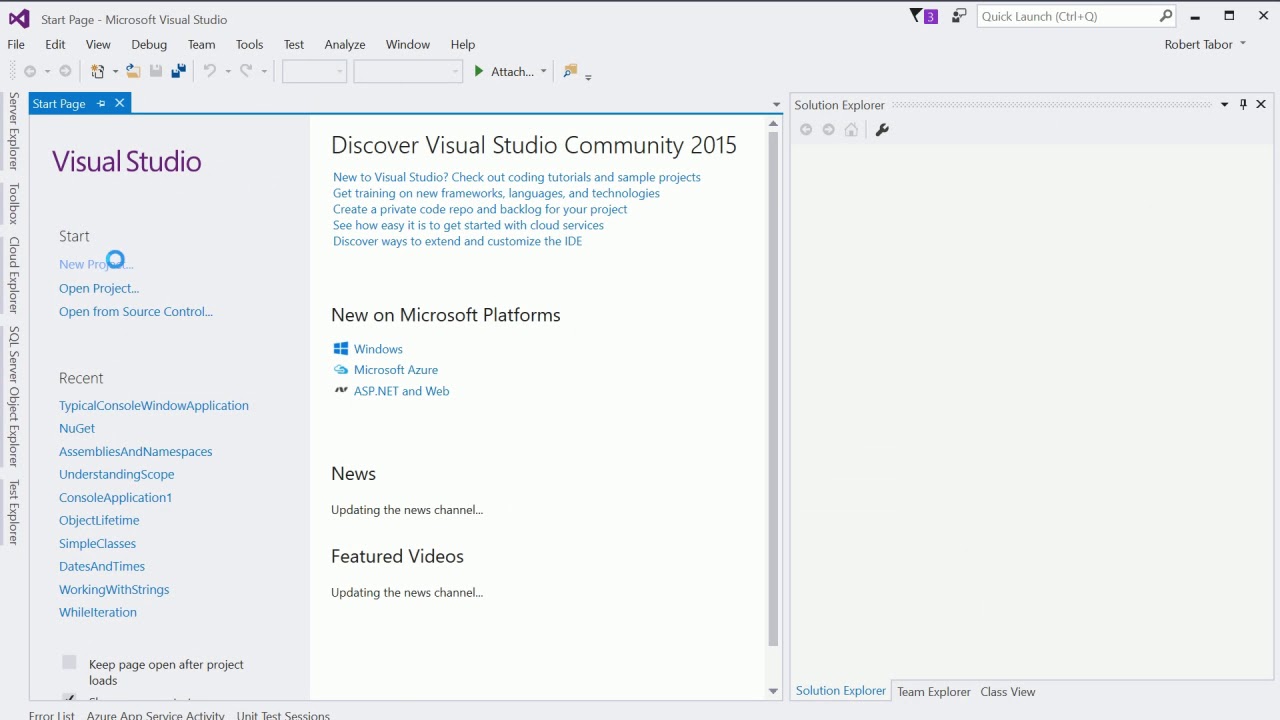Open recent project WorkingWithStrings
The height and width of the screenshot is (720, 1280).
tap(114, 589)
